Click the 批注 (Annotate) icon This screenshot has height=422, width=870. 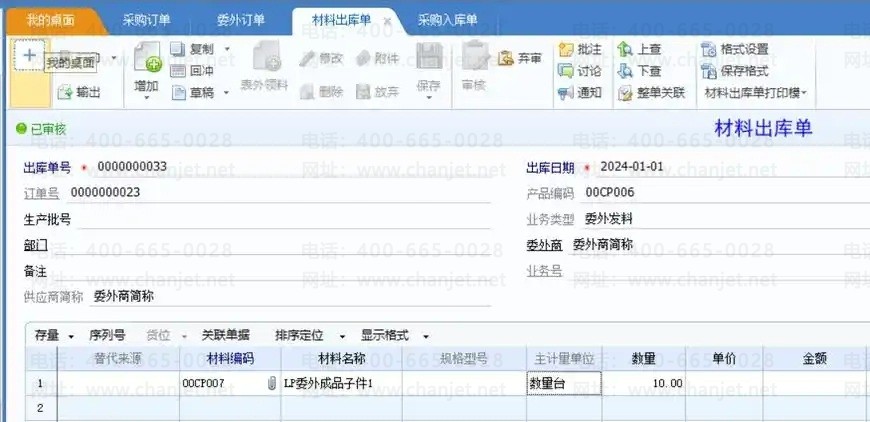coord(565,49)
